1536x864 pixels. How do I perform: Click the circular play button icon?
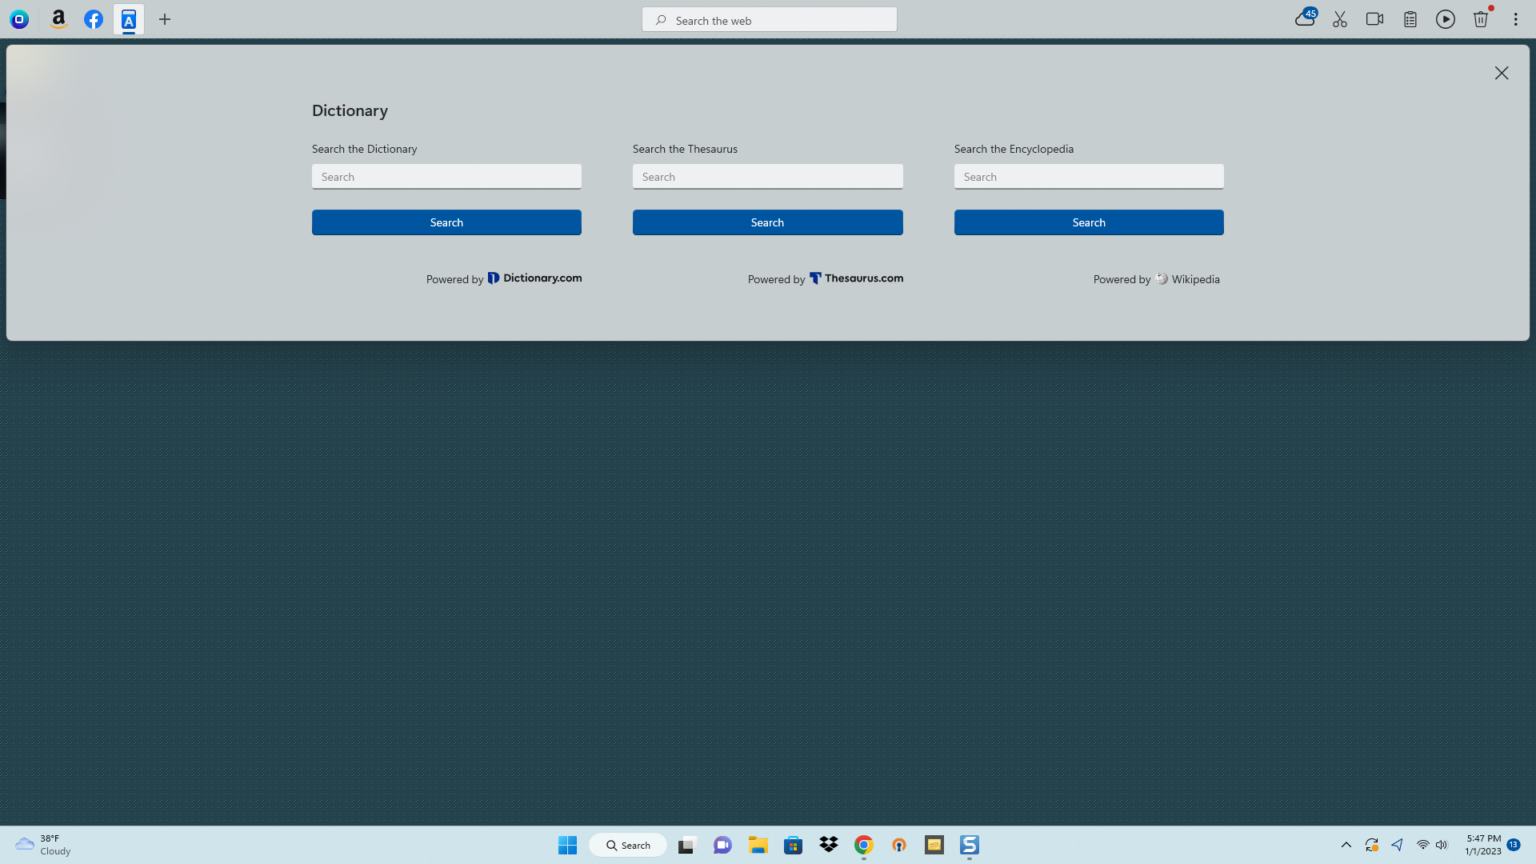coord(1445,19)
